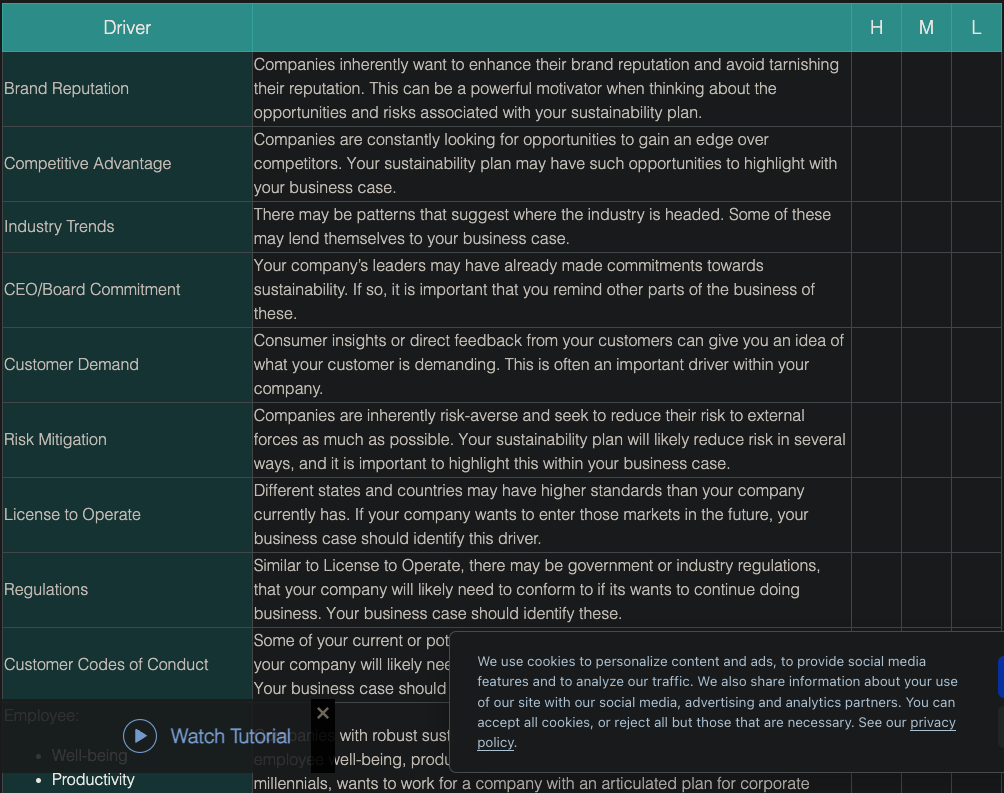1004x793 pixels.
Task: Close the Watch Tutorial popup
Action: [322, 713]
